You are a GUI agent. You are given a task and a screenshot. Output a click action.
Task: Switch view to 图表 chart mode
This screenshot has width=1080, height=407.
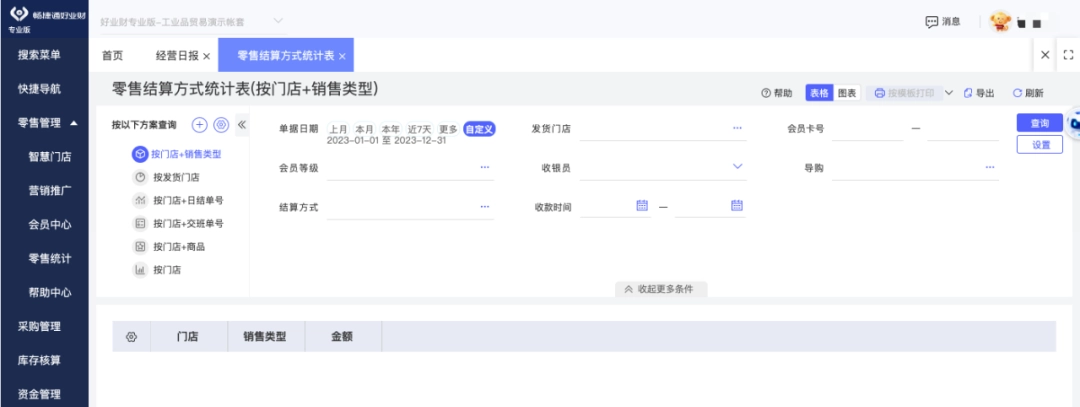(847, 93)
